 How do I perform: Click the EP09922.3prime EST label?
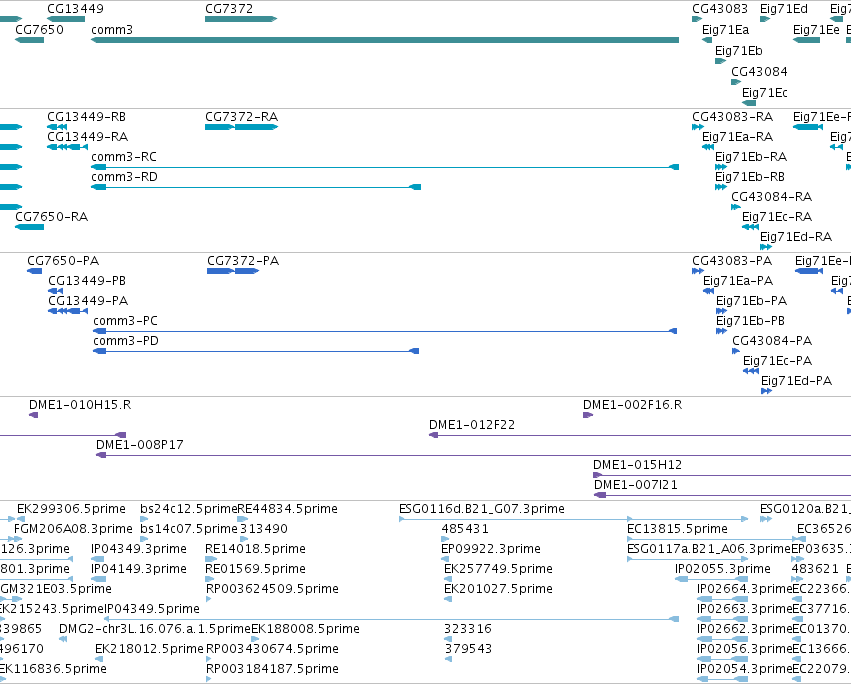tap(491, 549)
